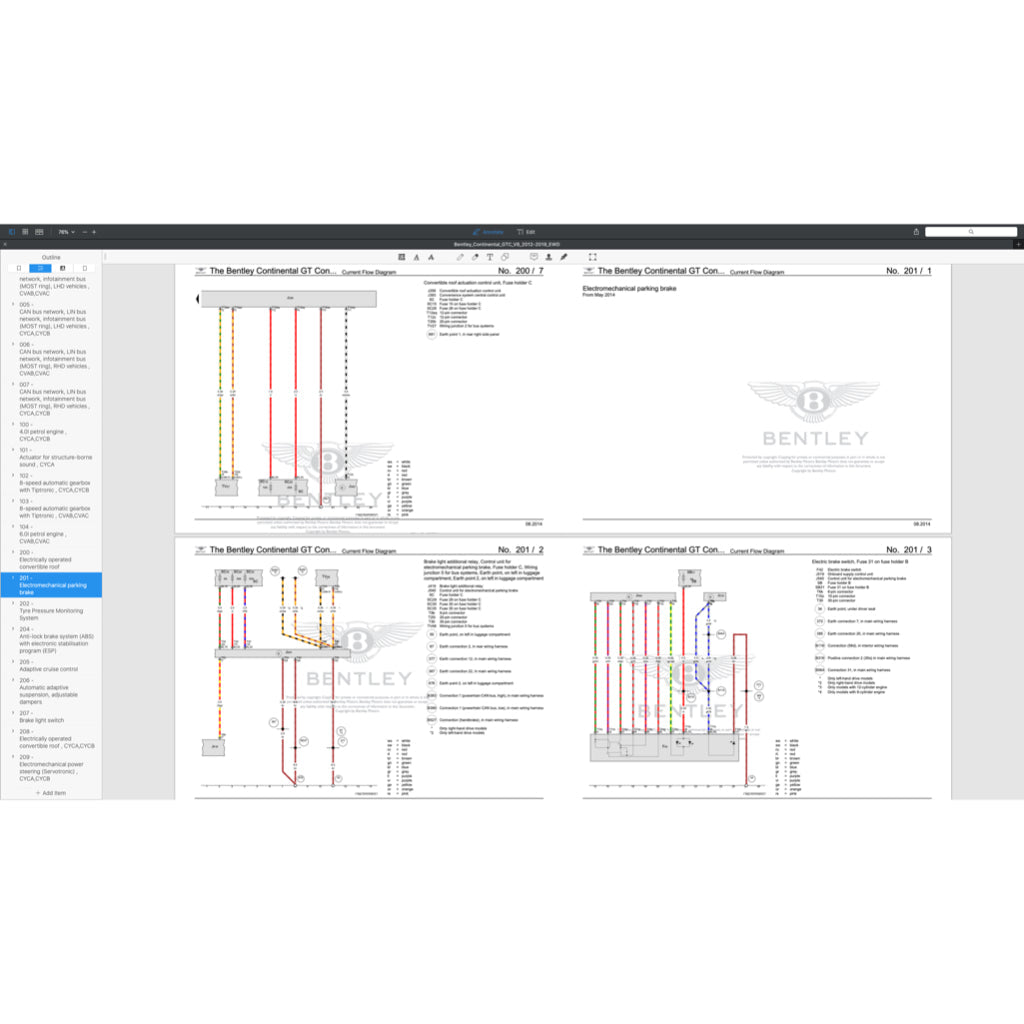Switch to the thumbnail grid view
Image resolution: width=1024 pixels, height=1024 pixels.
tap(25, 232)
